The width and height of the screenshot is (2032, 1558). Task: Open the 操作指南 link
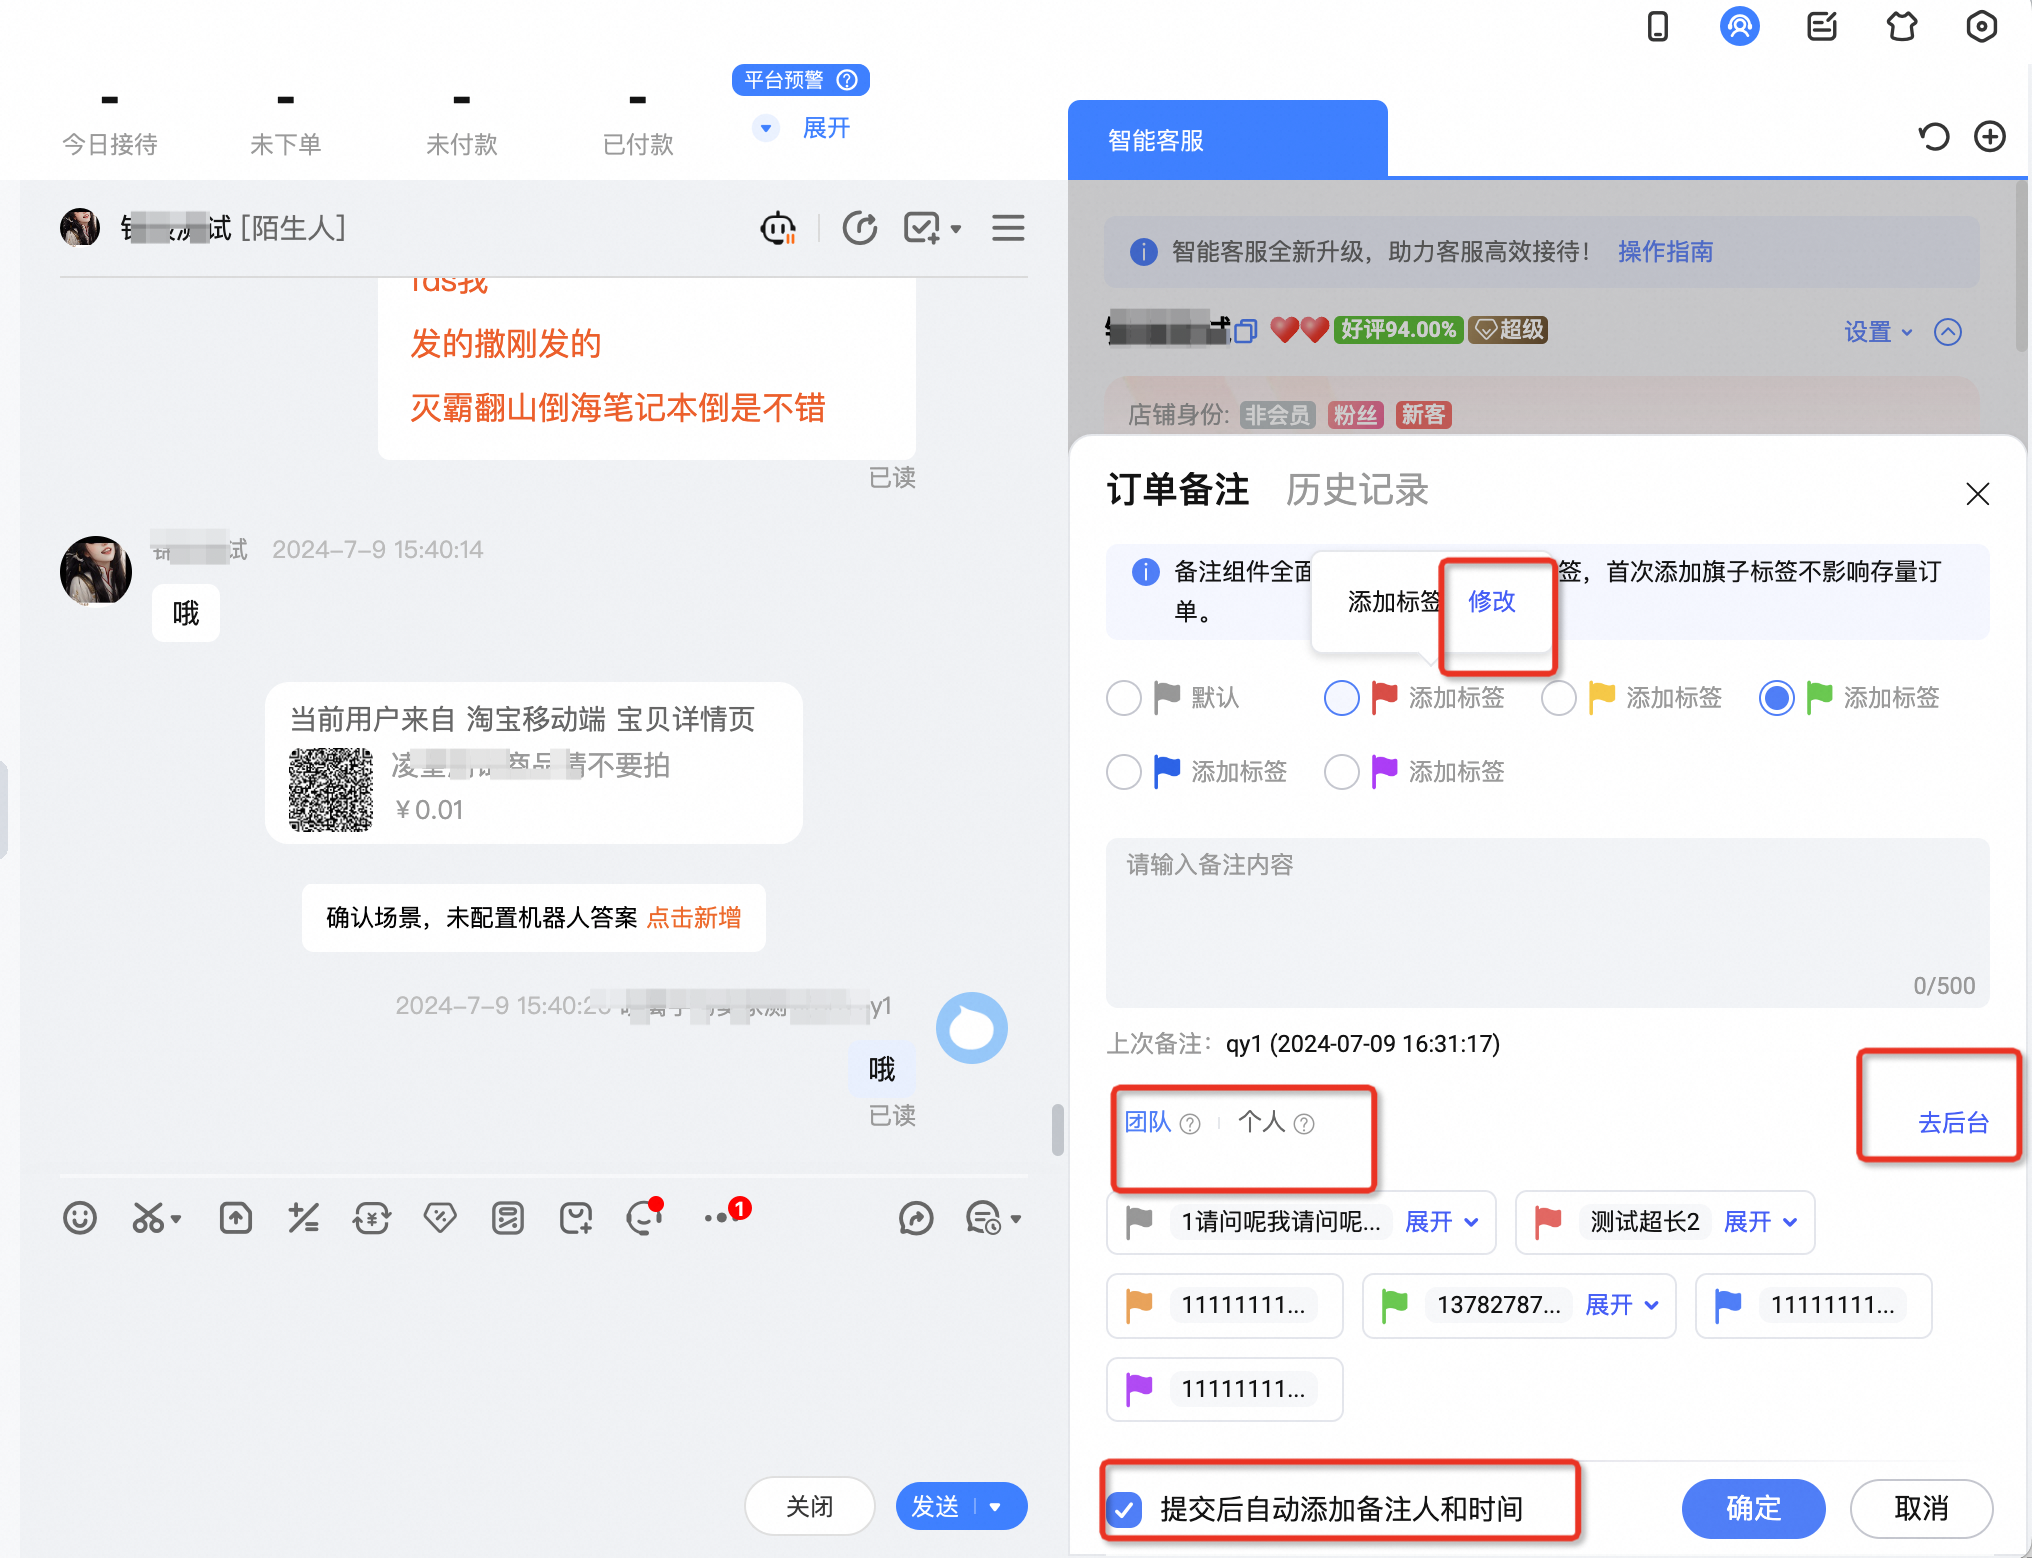tap(1665, 252)
